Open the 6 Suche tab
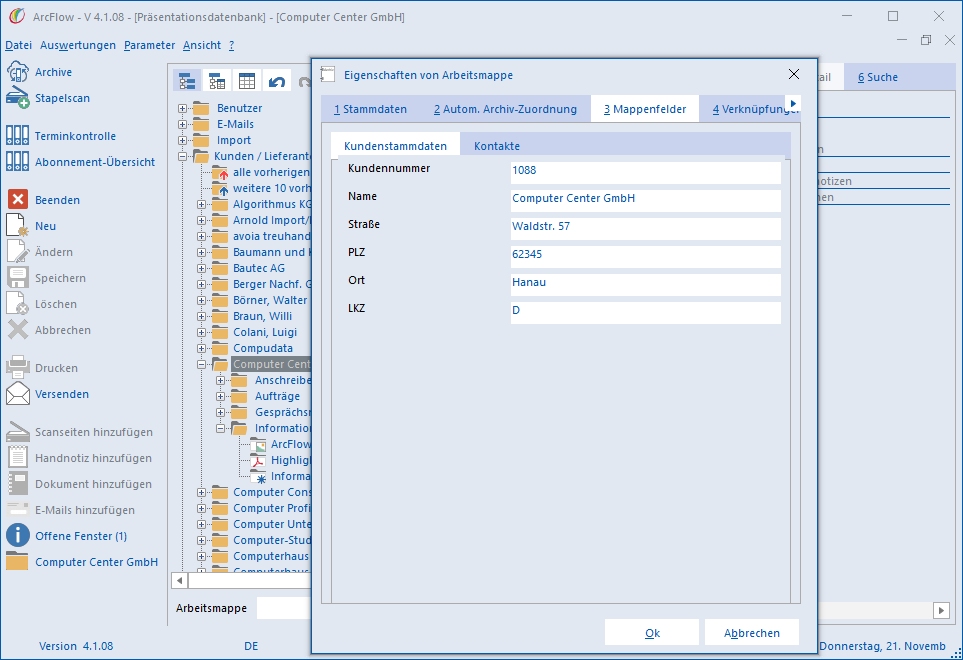Screen dimensions: 963x660 tap(878, 77)
